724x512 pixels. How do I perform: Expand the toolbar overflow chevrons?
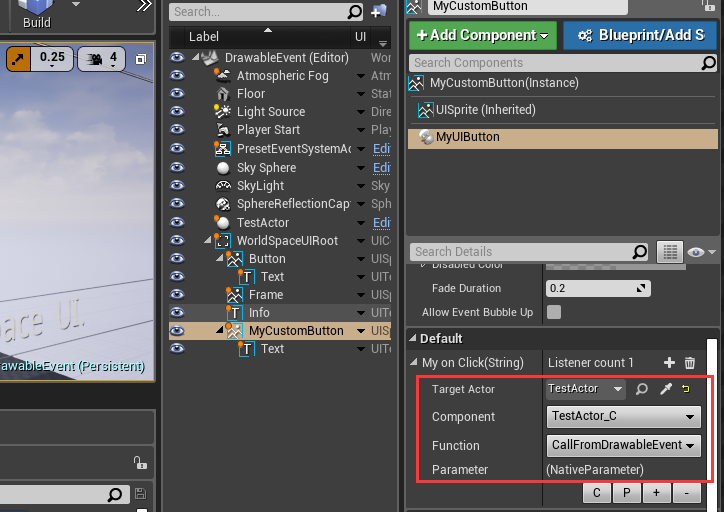[x=145, y=6]
